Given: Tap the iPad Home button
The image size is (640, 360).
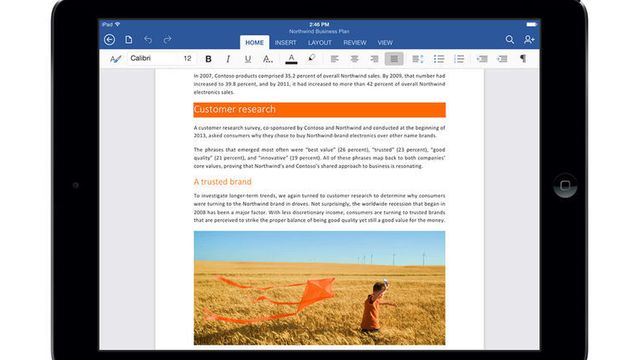Looking at the screenshot, I should [565, 186].
